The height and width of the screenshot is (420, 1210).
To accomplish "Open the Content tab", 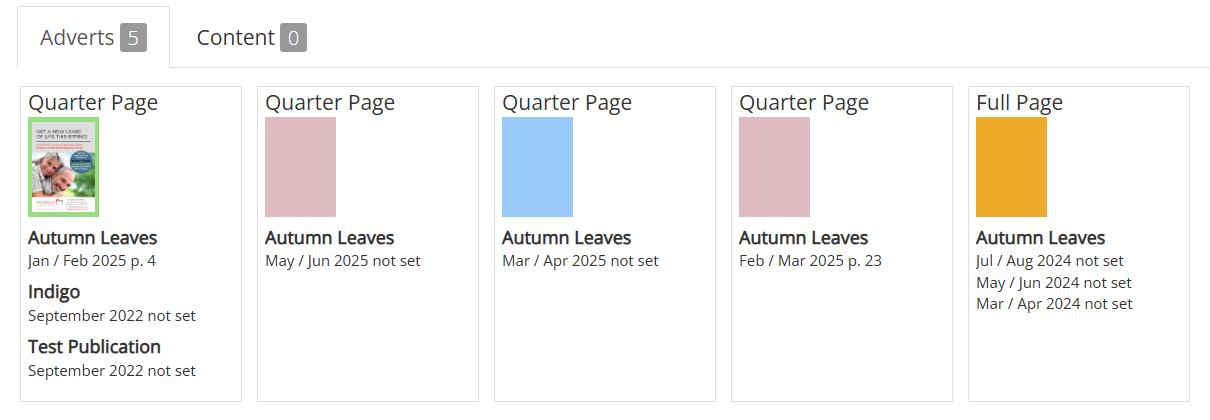I will pos(251,38).
